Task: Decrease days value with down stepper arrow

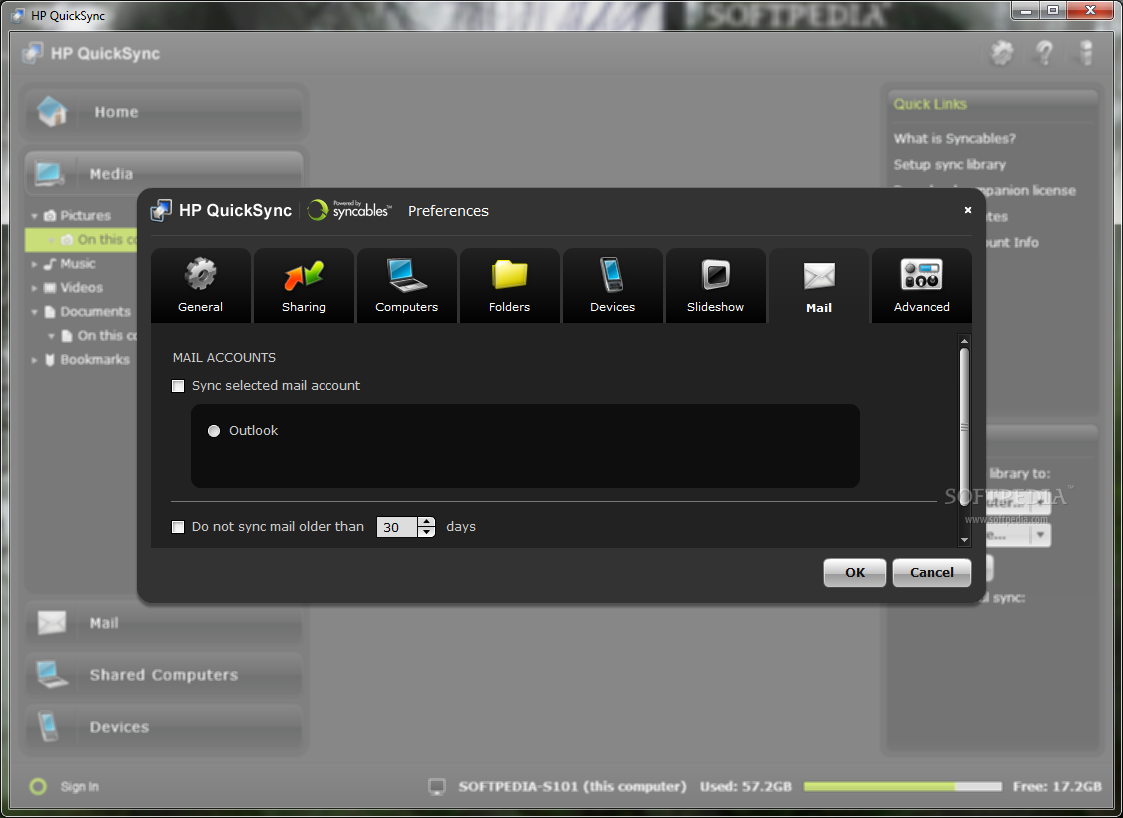Action: [427, 532]
